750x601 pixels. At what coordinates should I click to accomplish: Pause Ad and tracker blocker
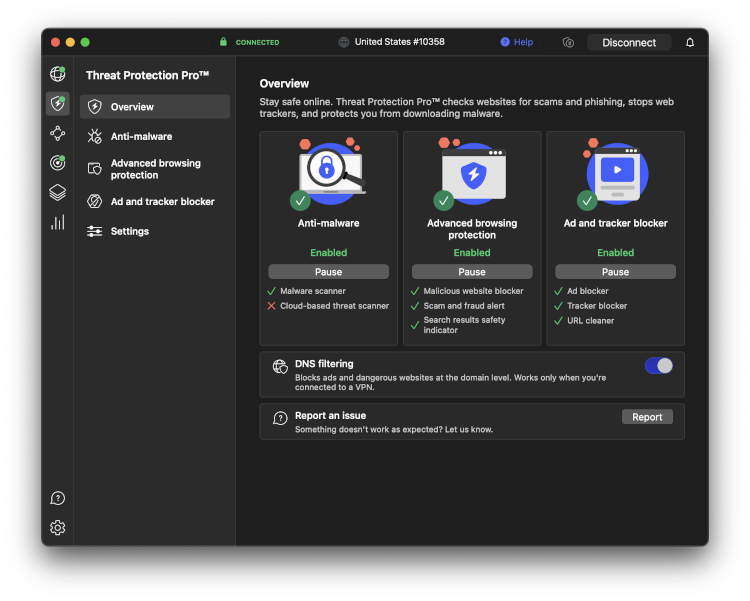(616, 272)
